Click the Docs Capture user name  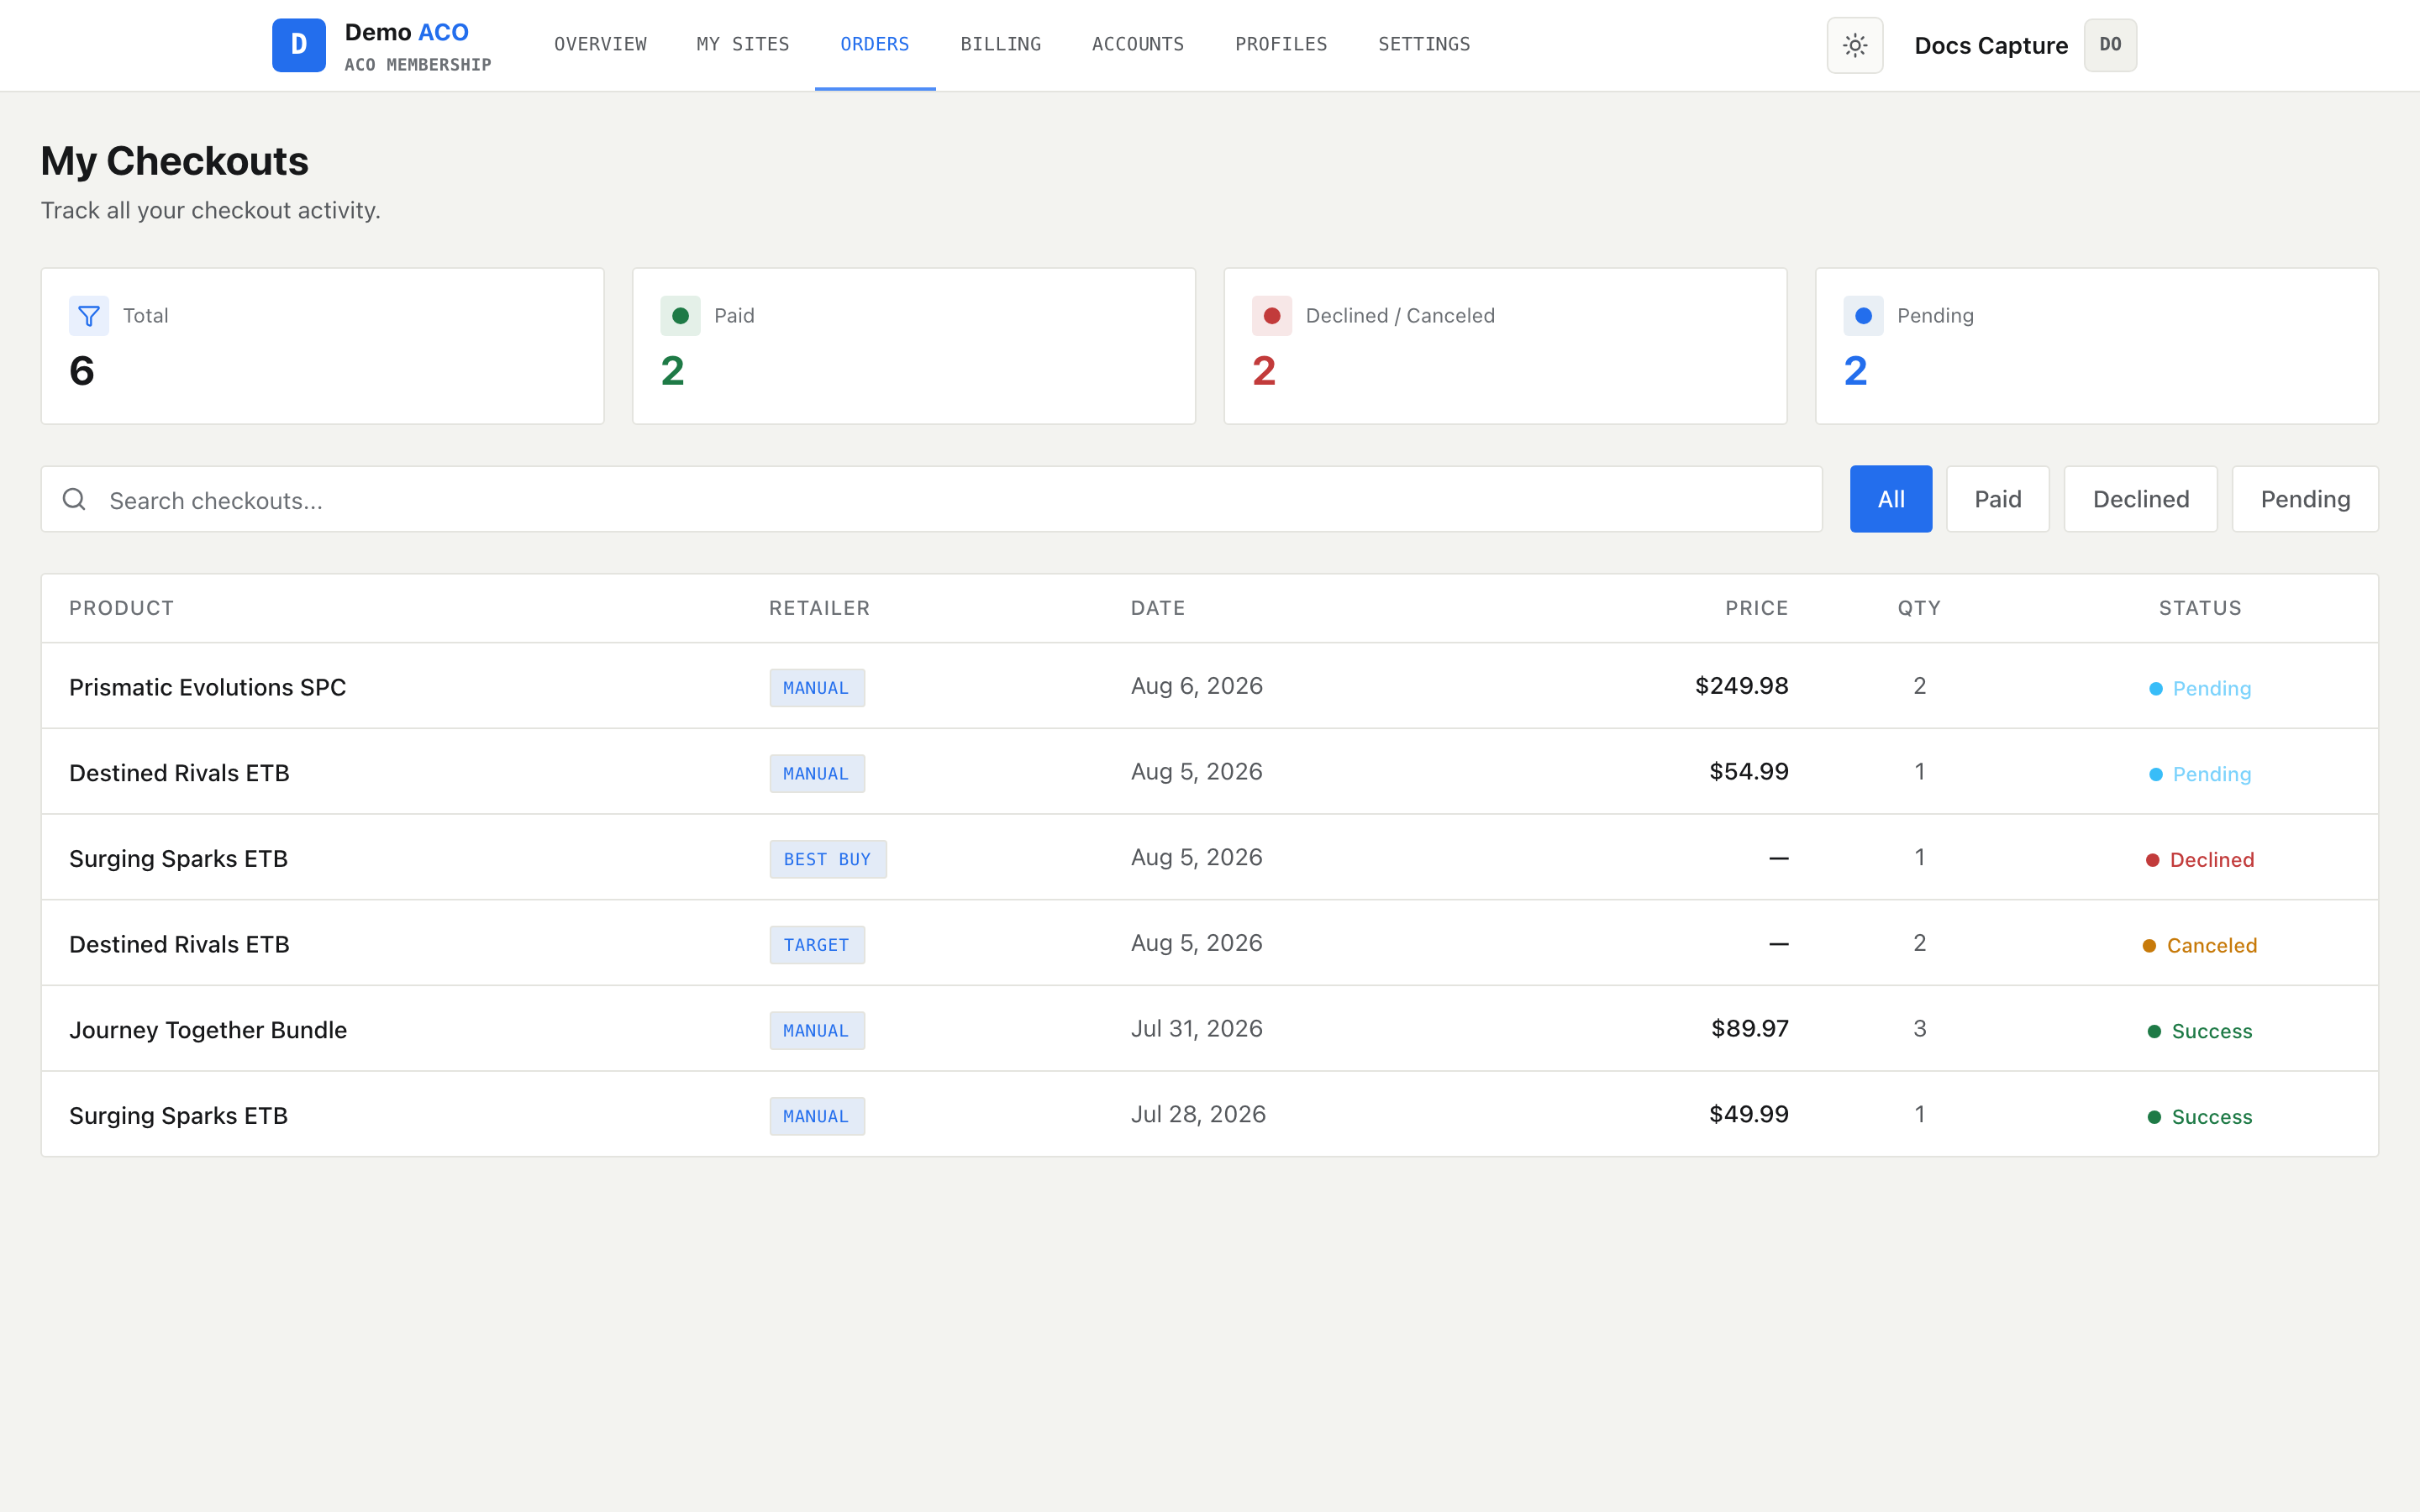(x=1990, y=46)
